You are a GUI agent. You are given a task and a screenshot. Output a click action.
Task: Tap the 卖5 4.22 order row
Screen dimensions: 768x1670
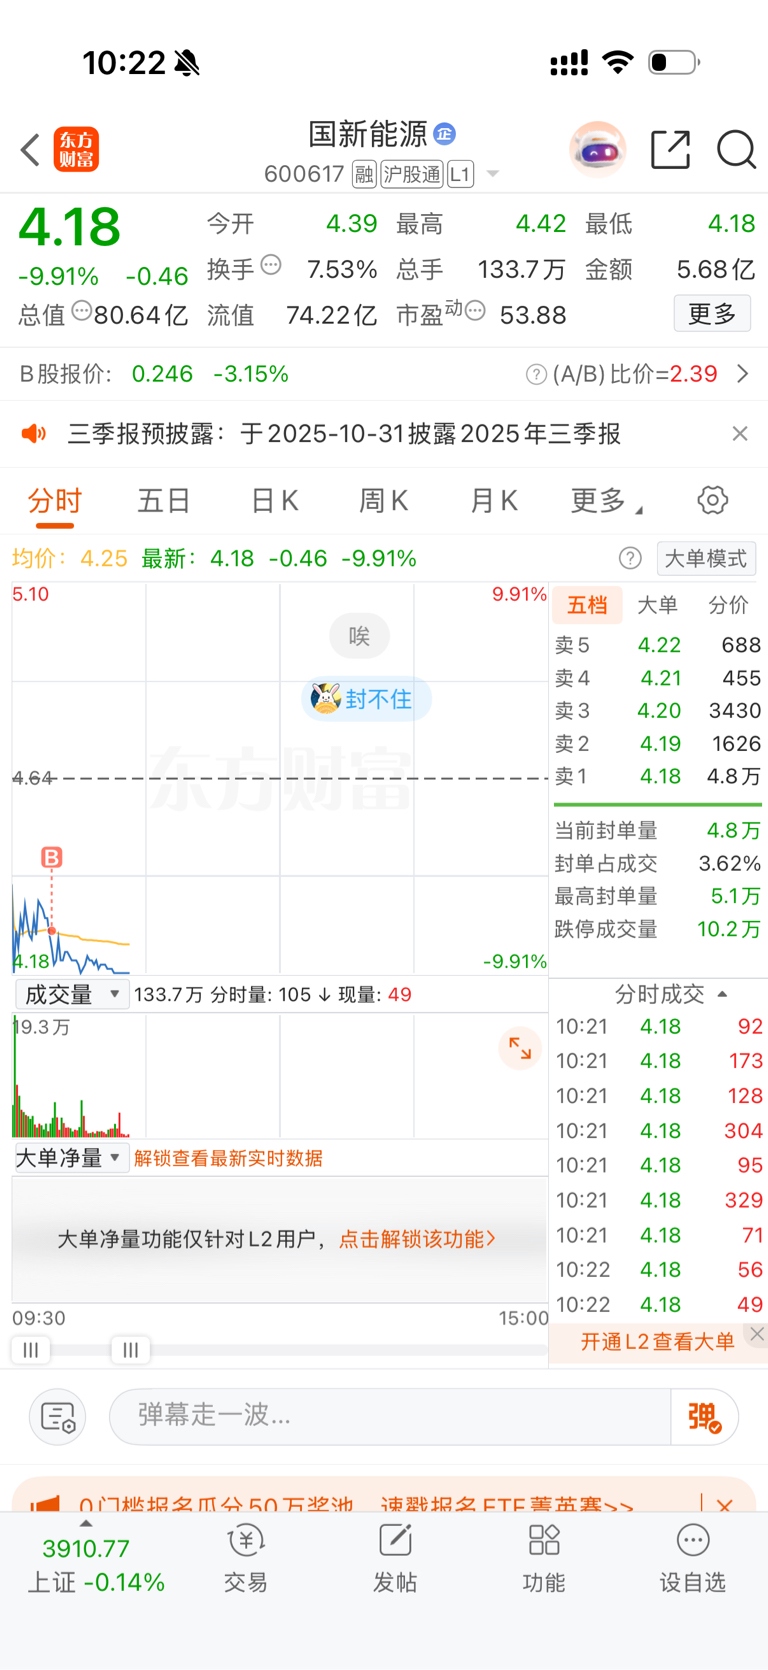coord(658,645)
